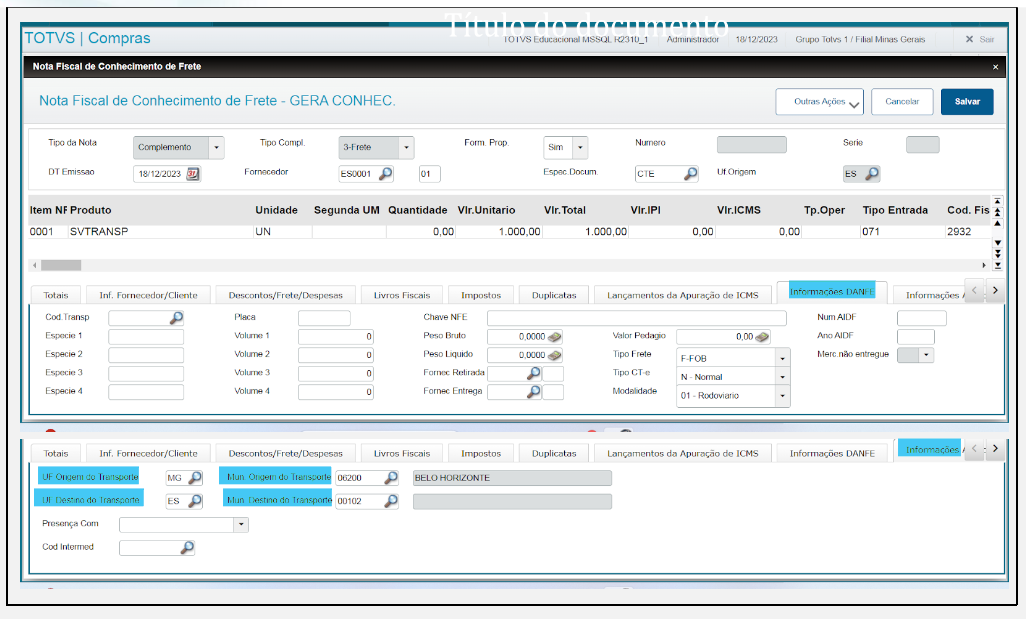Jump to first grid row arrow
This screenshot has width=1026, height=619.
click(997, 201)
